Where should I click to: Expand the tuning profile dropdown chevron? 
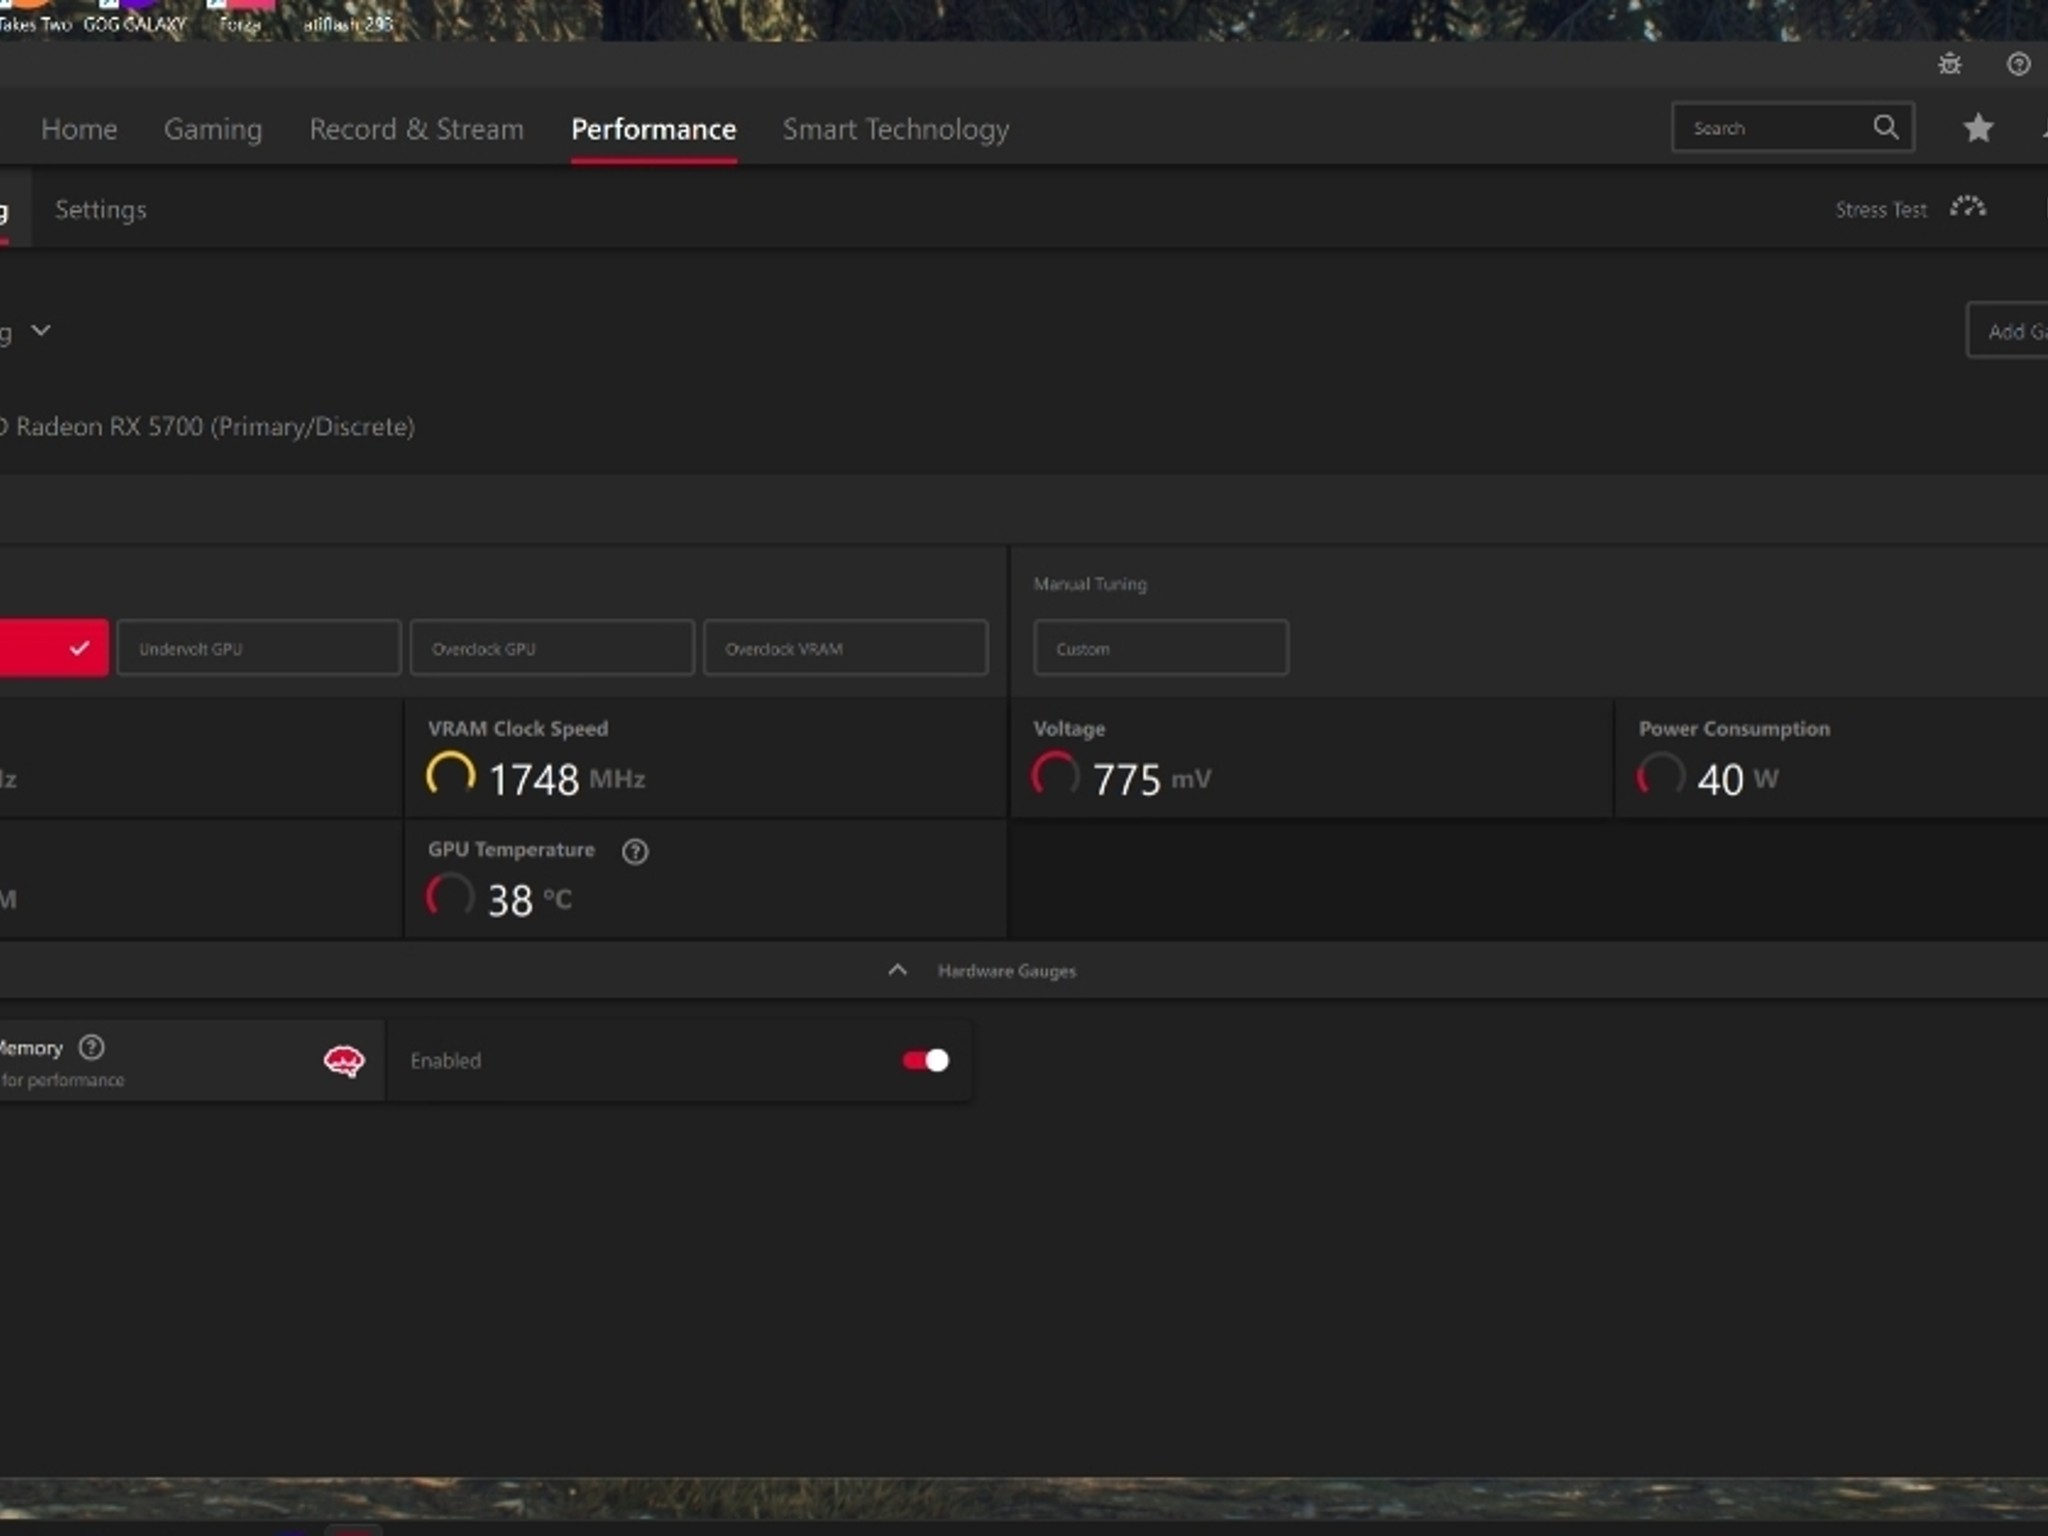tap(40, 330)
